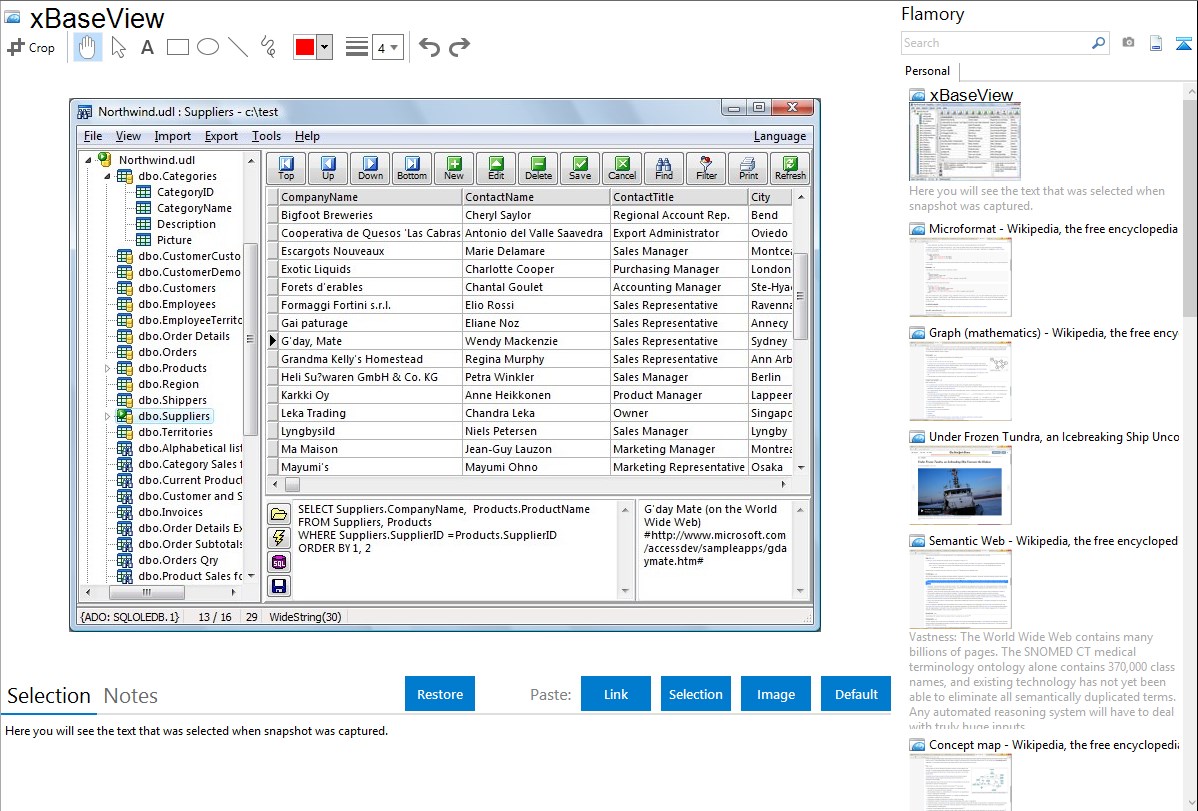Image resolution: width=1198 pixels, height=811 pixels.
Task: Open the Export menu
Action: (221, 136)
